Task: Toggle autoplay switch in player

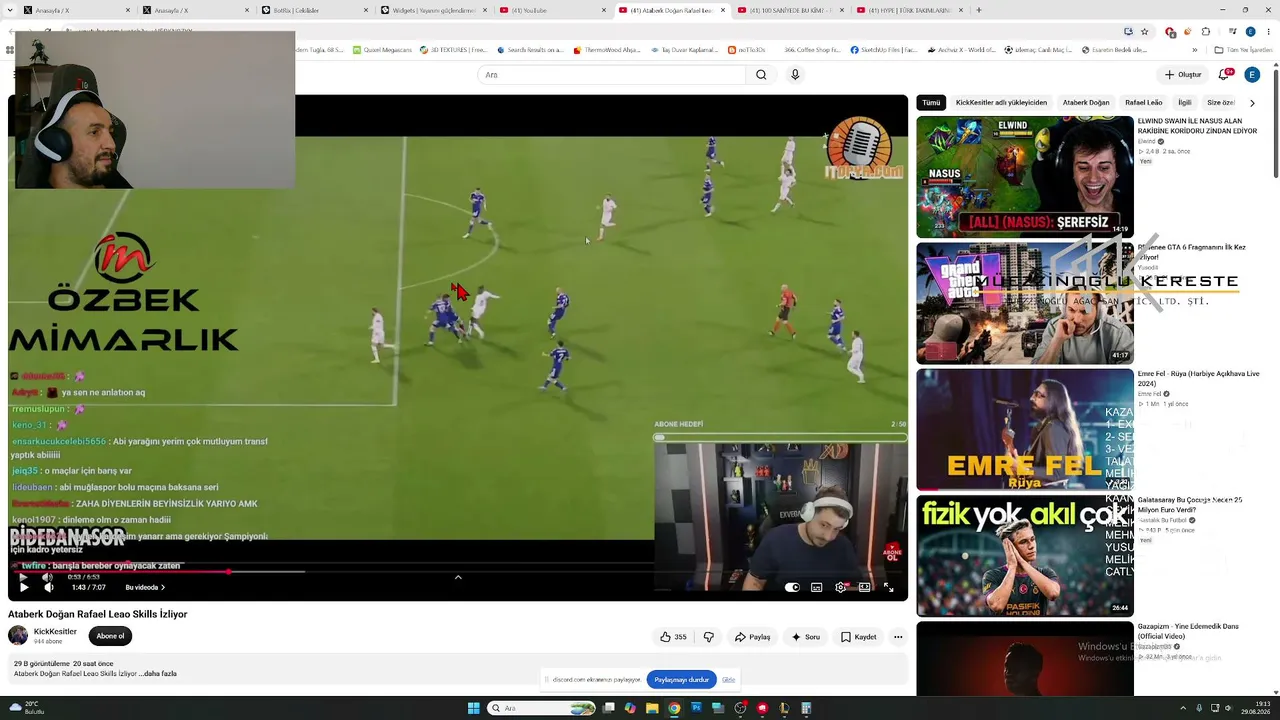Action: [792, 587]
